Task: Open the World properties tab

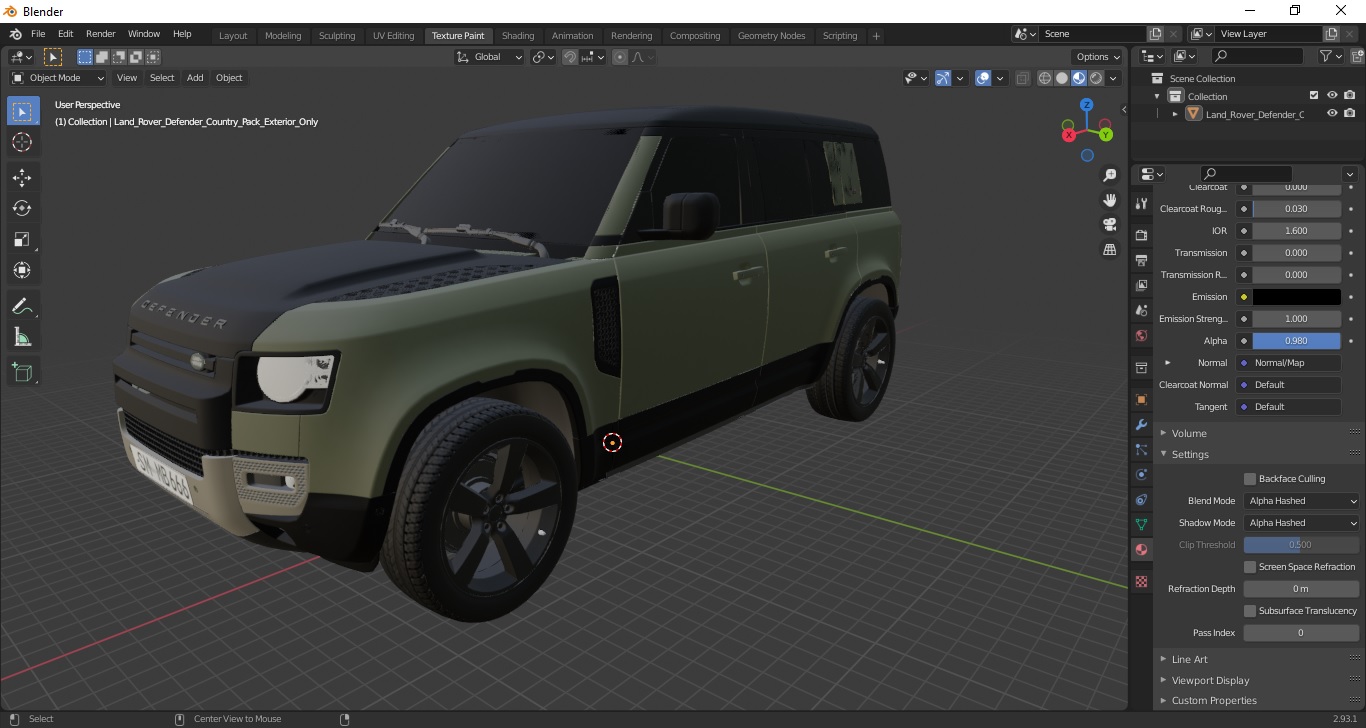Action: pos(1141,335)
